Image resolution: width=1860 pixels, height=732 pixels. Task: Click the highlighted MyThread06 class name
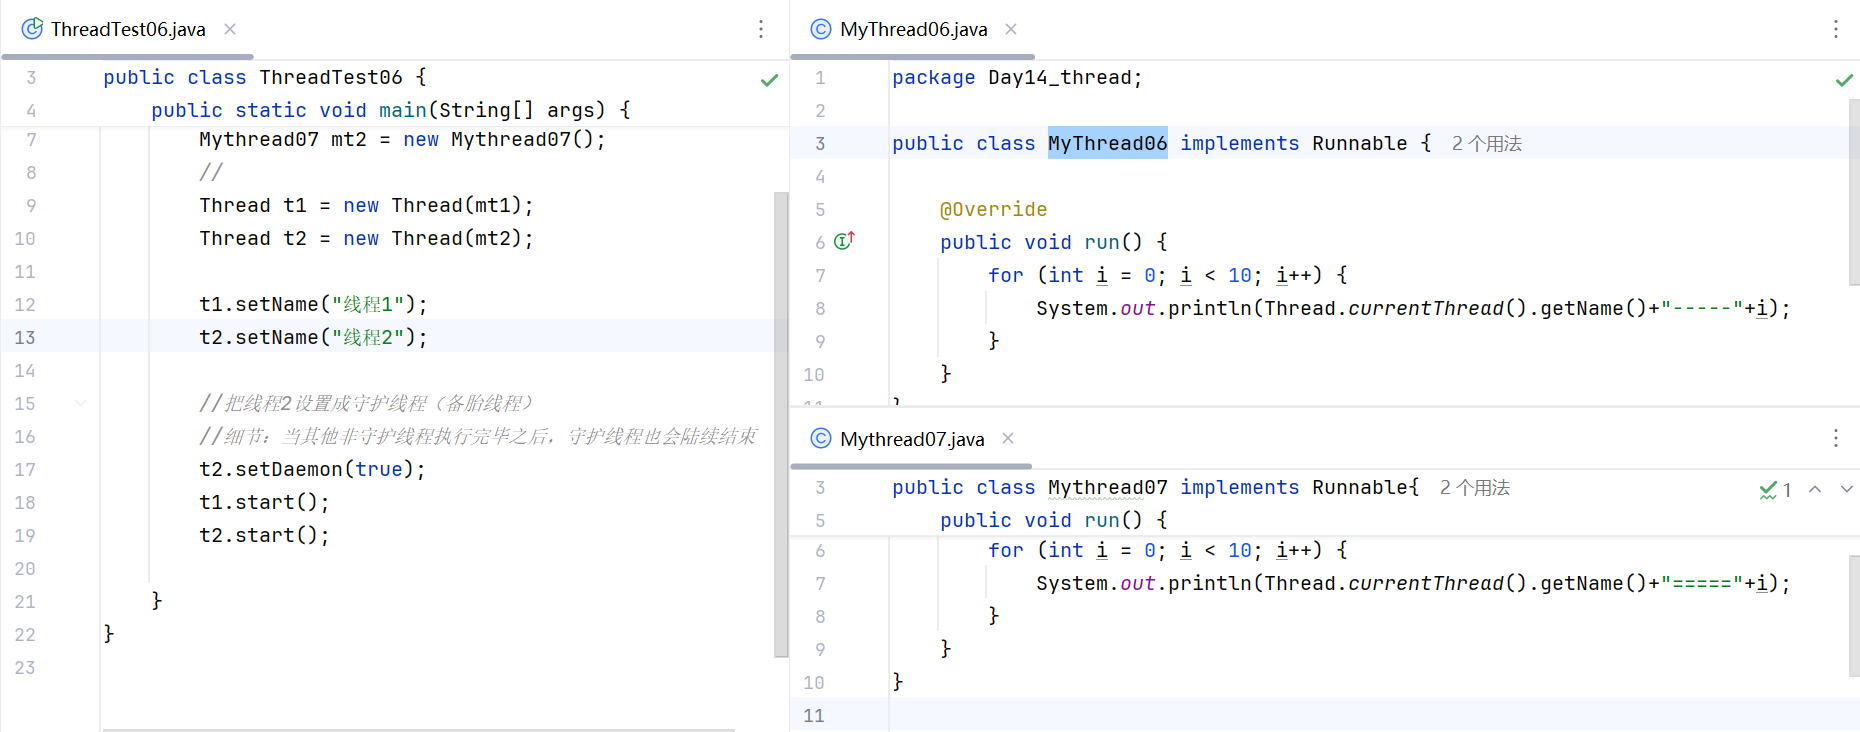point(1107,143)
